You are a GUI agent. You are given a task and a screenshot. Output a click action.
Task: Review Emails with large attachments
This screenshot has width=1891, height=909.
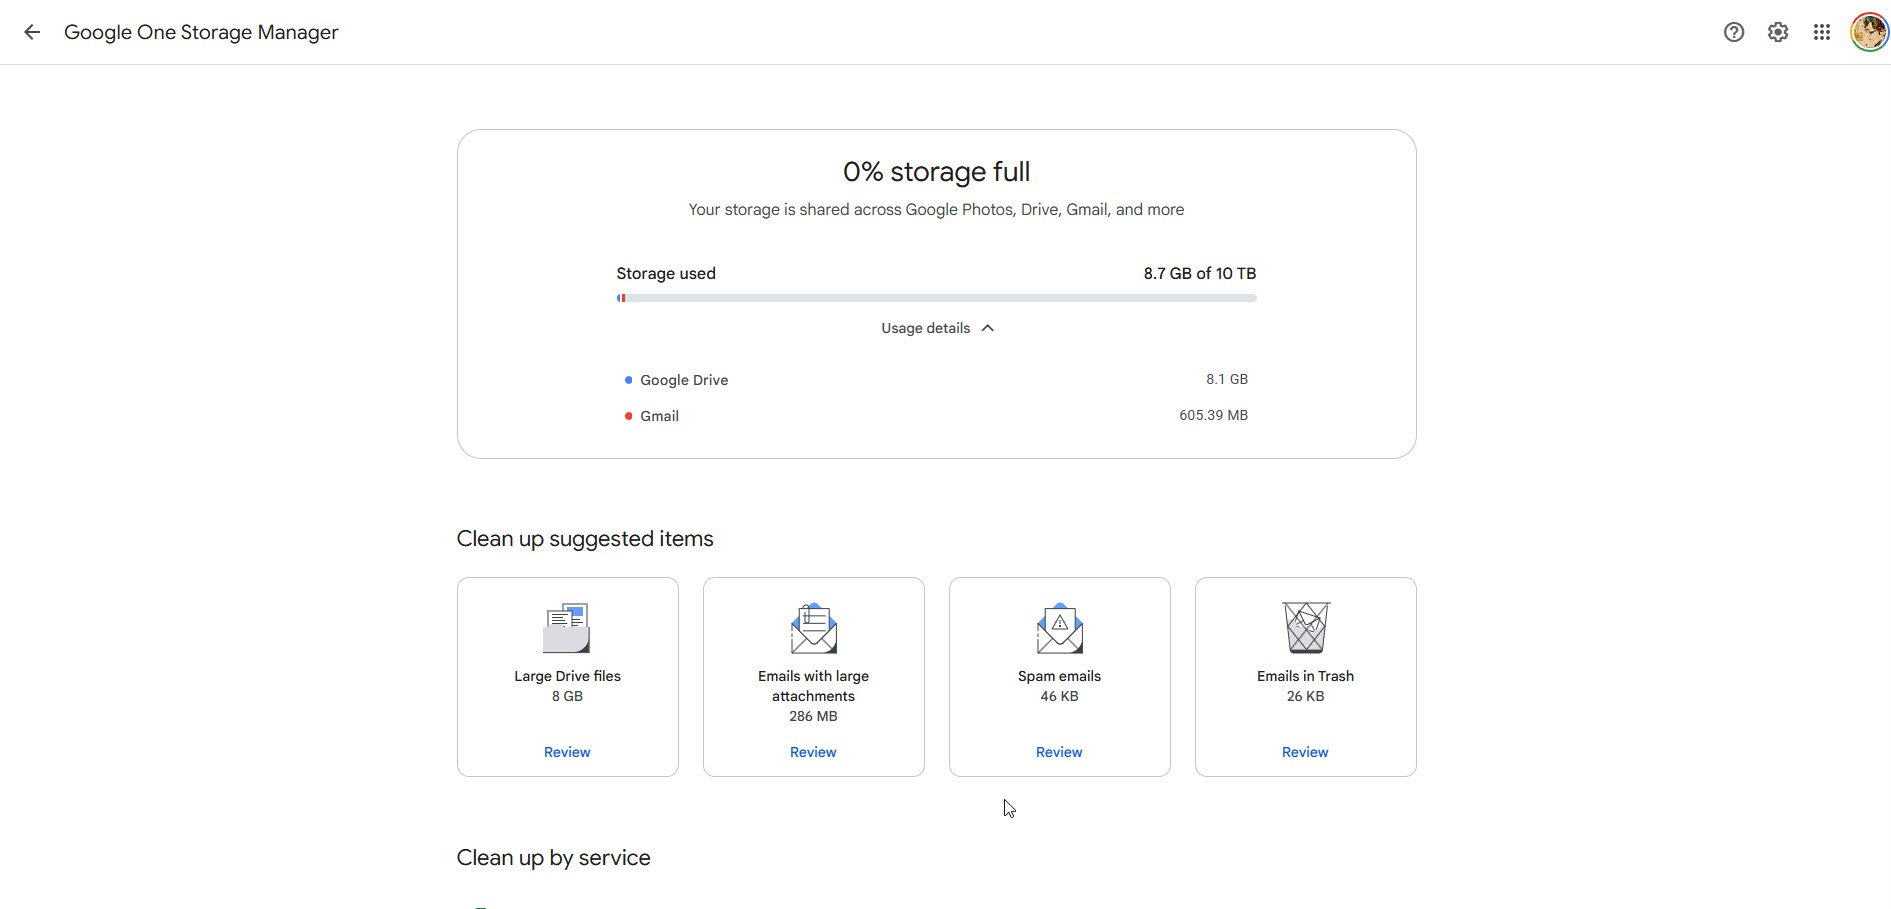pos(813,752)
